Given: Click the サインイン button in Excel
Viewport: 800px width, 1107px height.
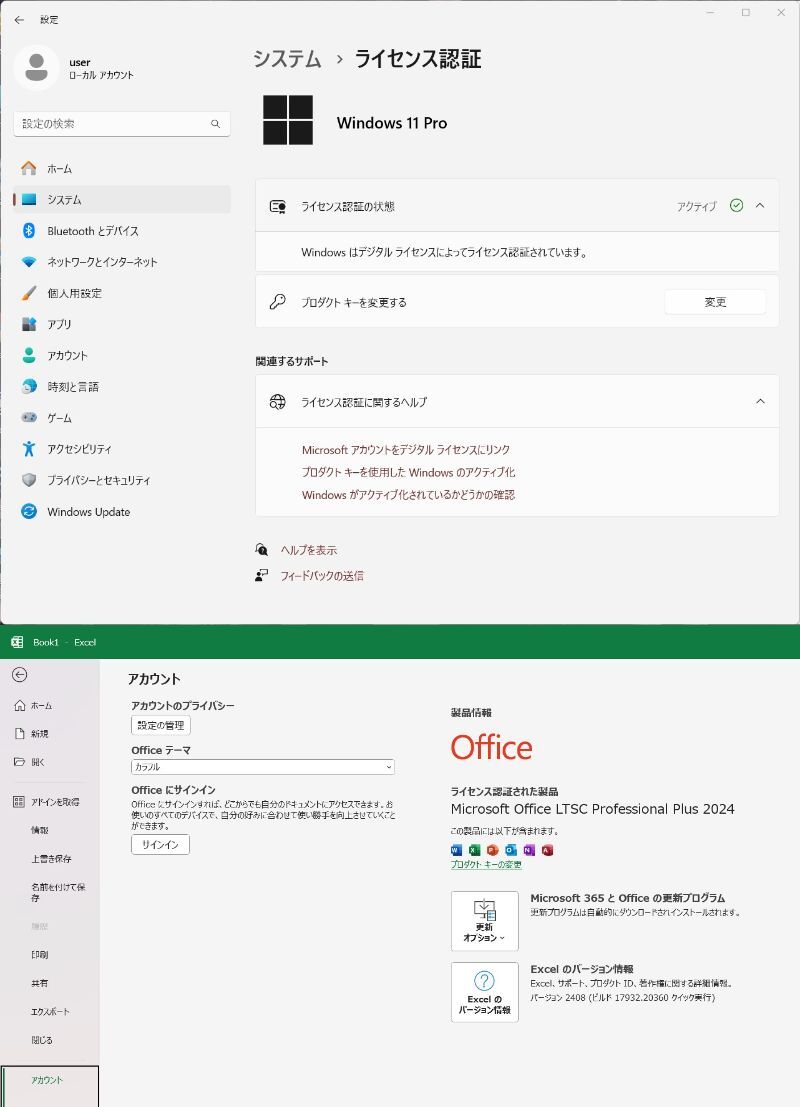Looking at the screenshot, I should point(160,844).
